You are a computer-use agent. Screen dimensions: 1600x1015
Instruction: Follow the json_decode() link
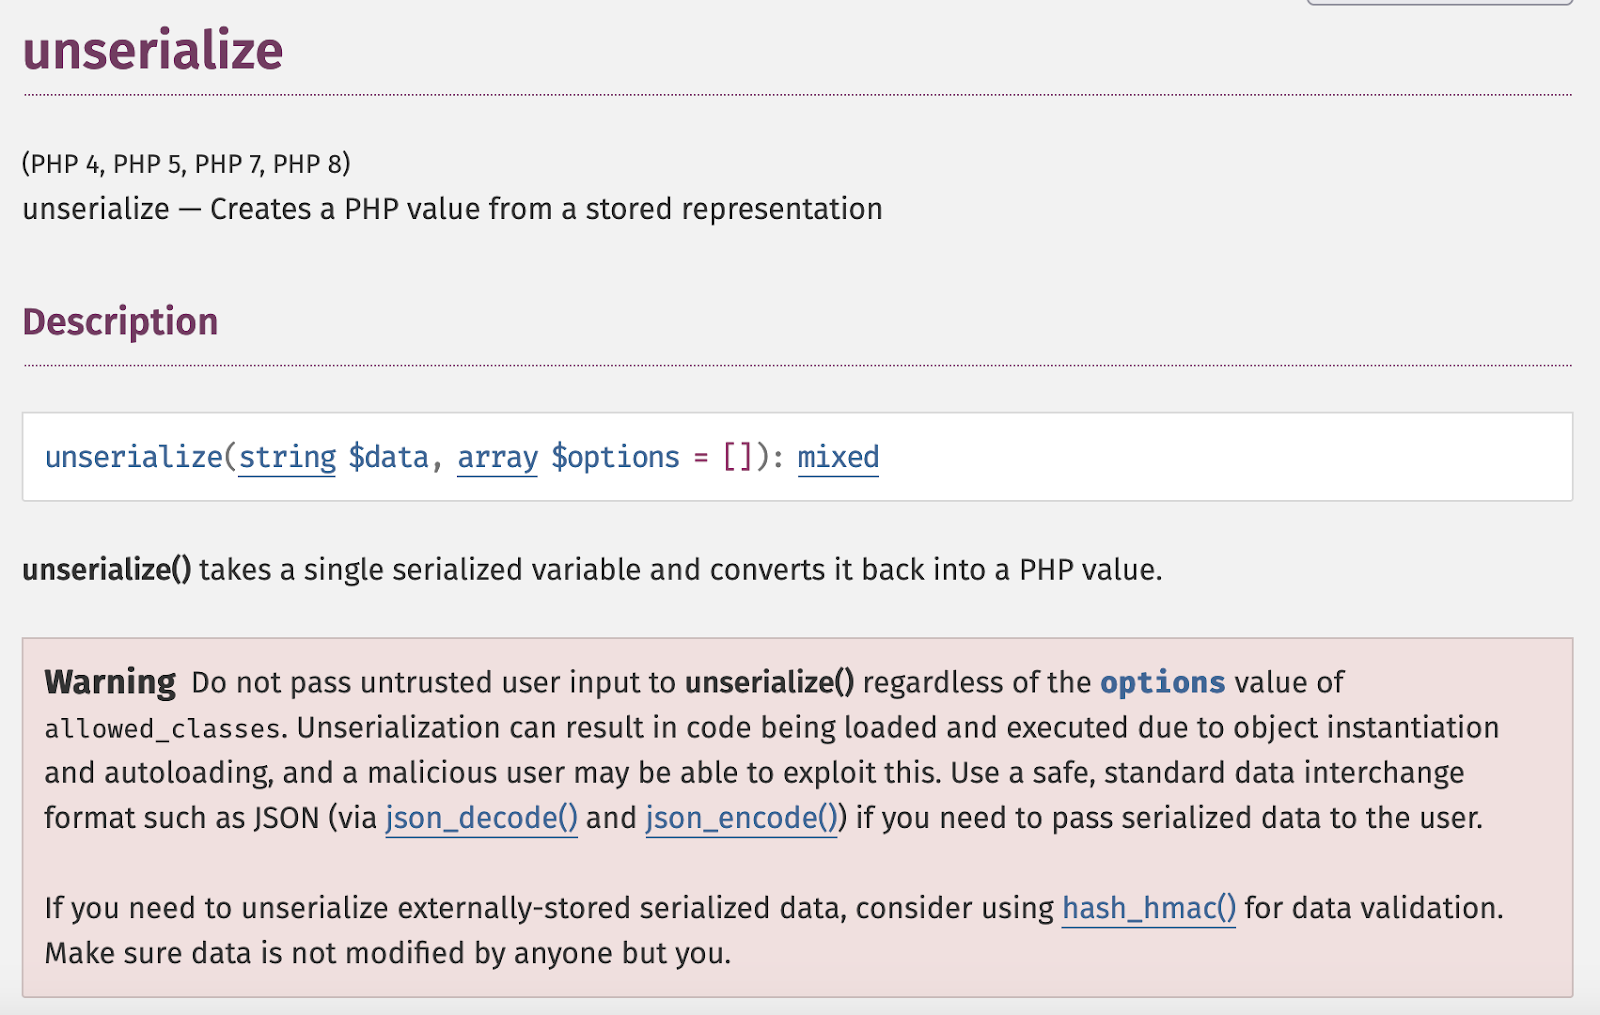click(481, 818)
